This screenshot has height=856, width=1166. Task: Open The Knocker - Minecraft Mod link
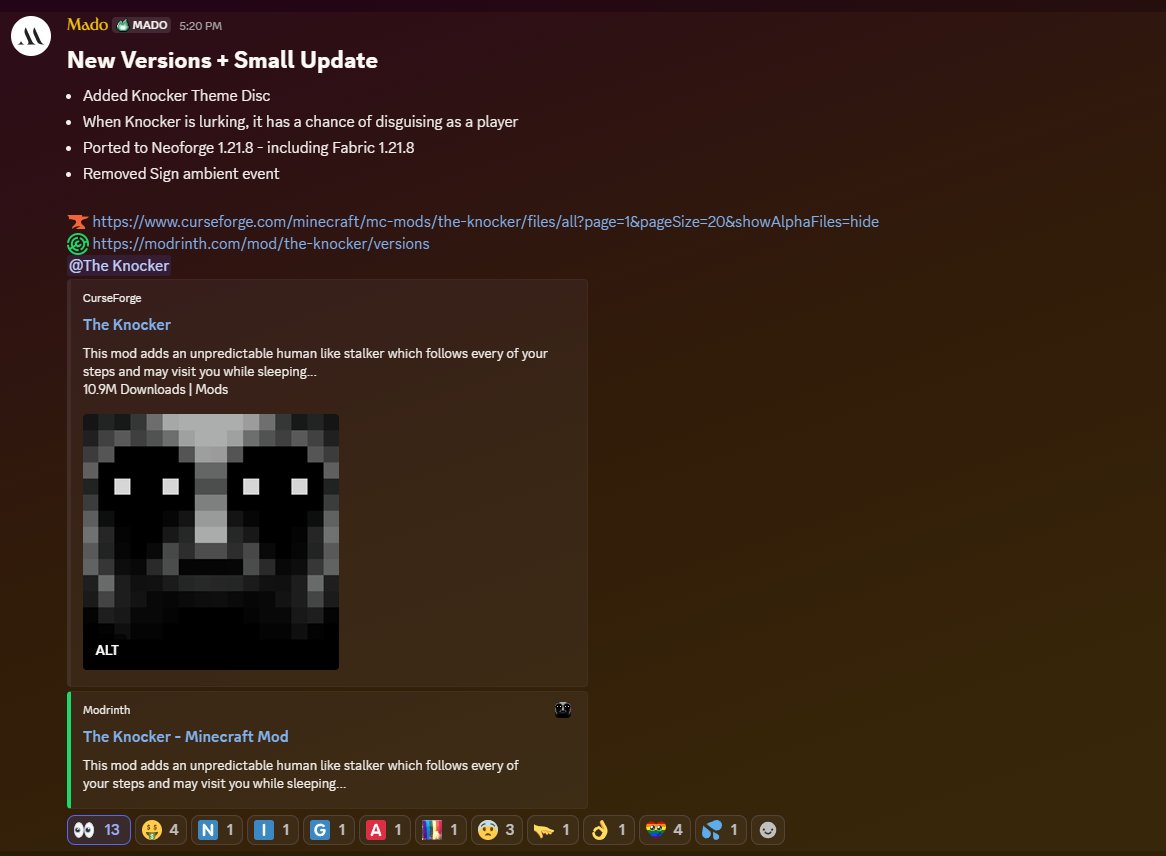point(185,736)
